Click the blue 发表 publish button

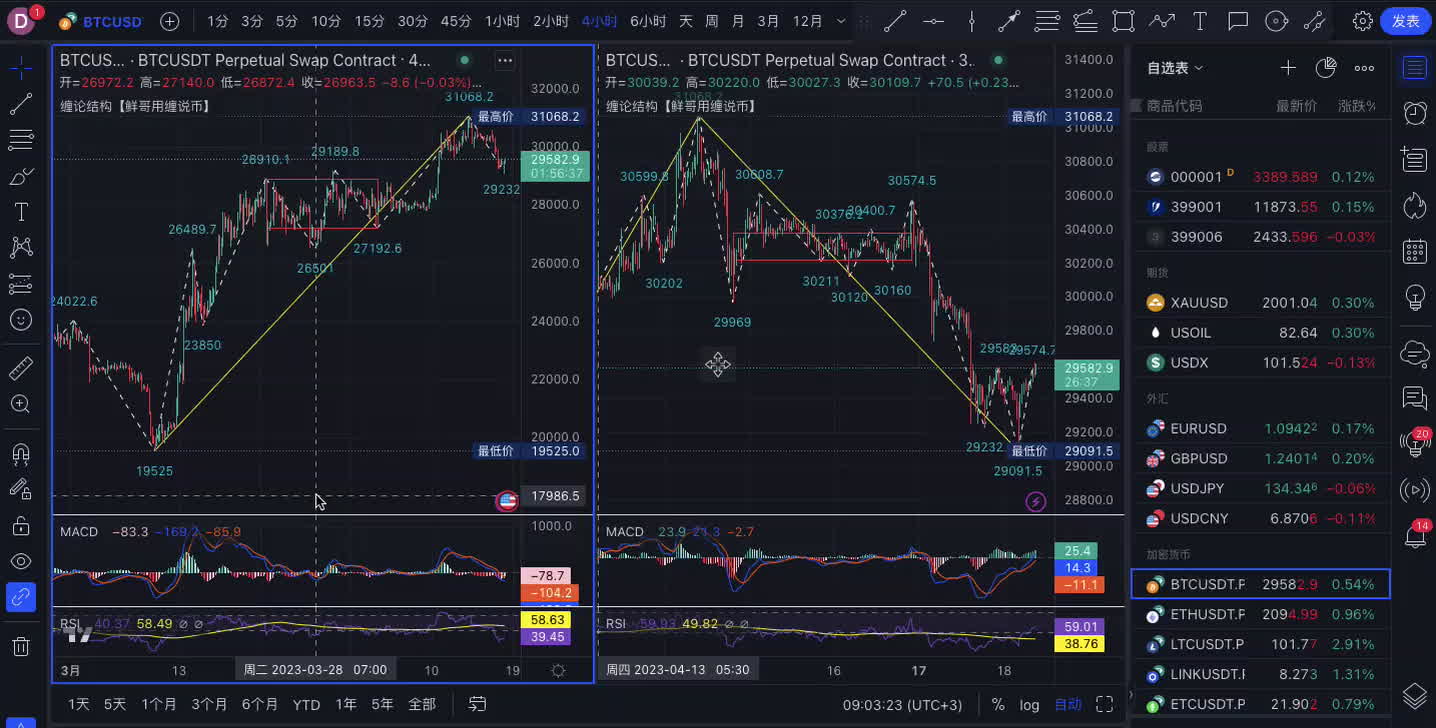point(1405,21)
